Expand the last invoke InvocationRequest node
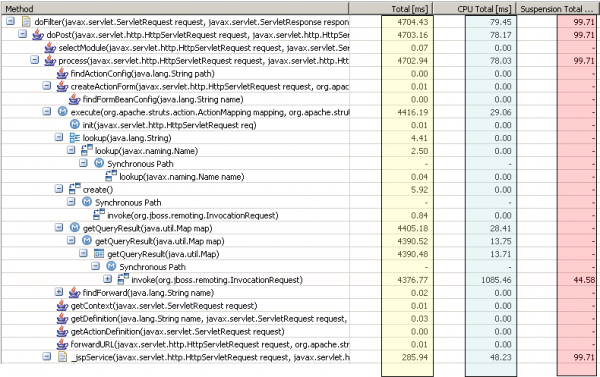The width and height of the screenshot is (600, 377). tap(108, 279)
